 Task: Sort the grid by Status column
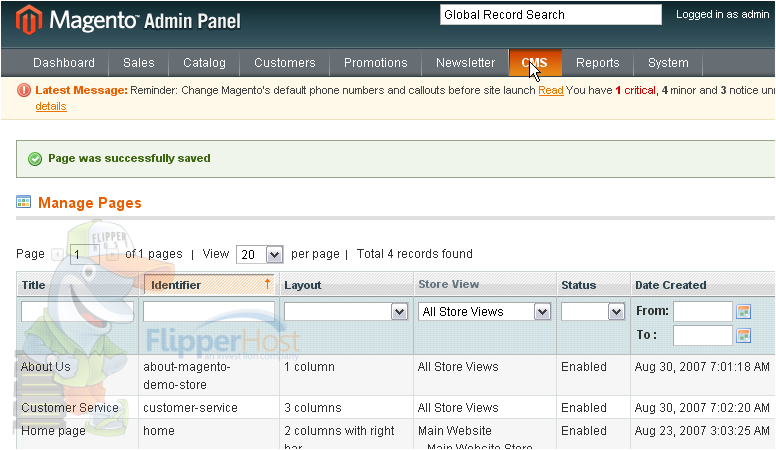(x=579, y=285)
